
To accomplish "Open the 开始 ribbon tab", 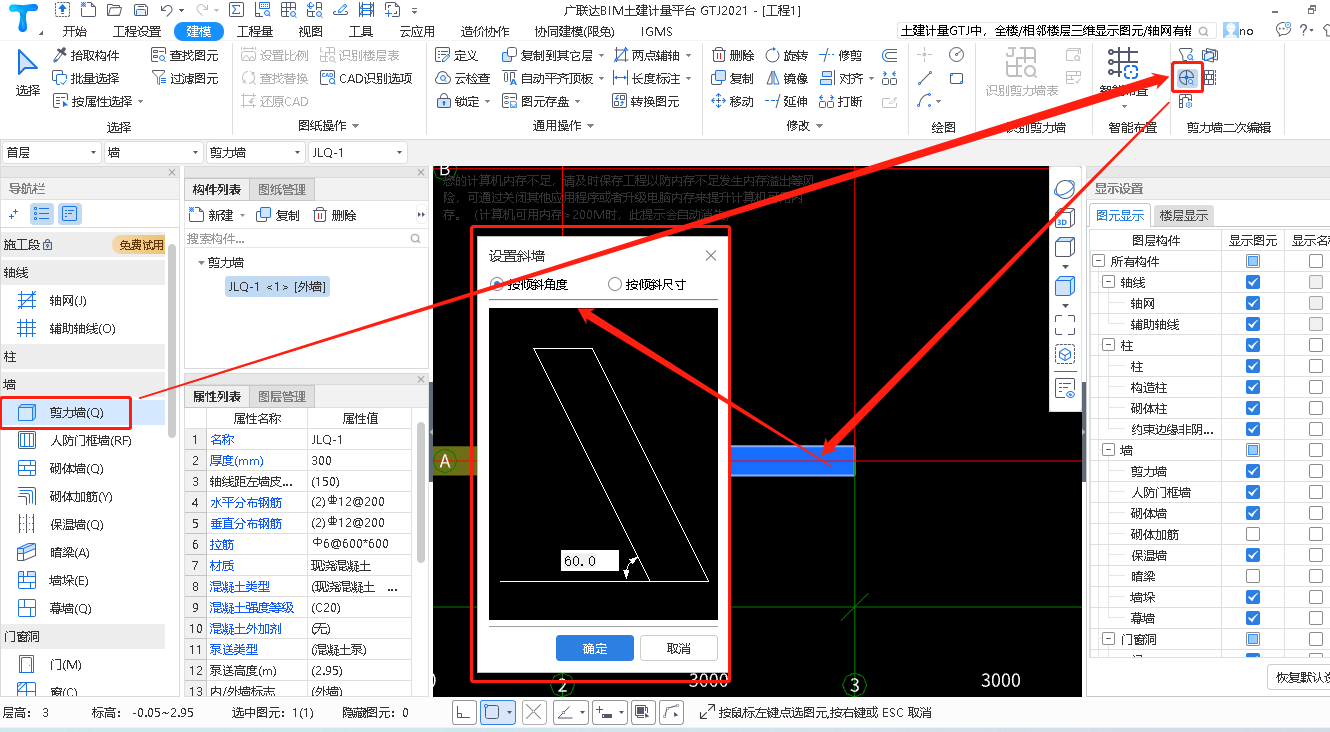I will point(74,31).
